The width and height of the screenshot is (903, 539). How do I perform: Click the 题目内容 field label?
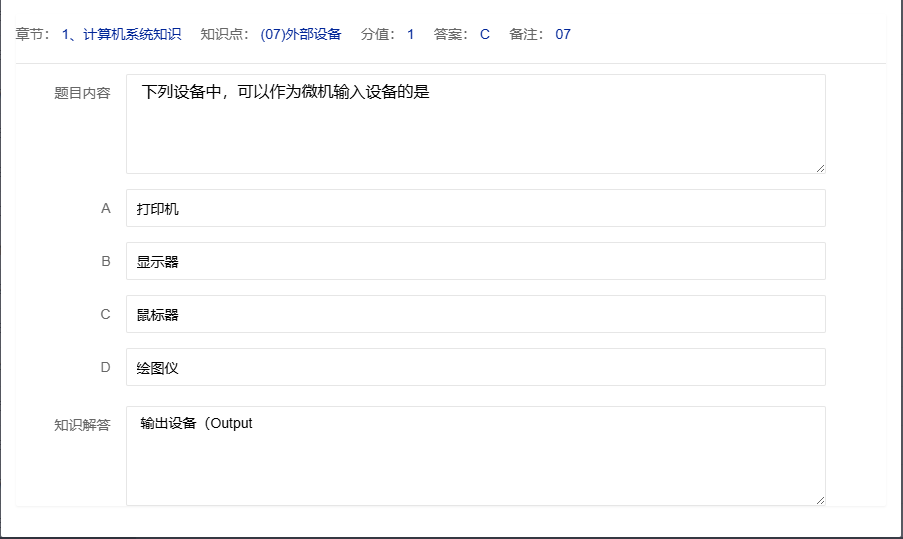(82, 93)
